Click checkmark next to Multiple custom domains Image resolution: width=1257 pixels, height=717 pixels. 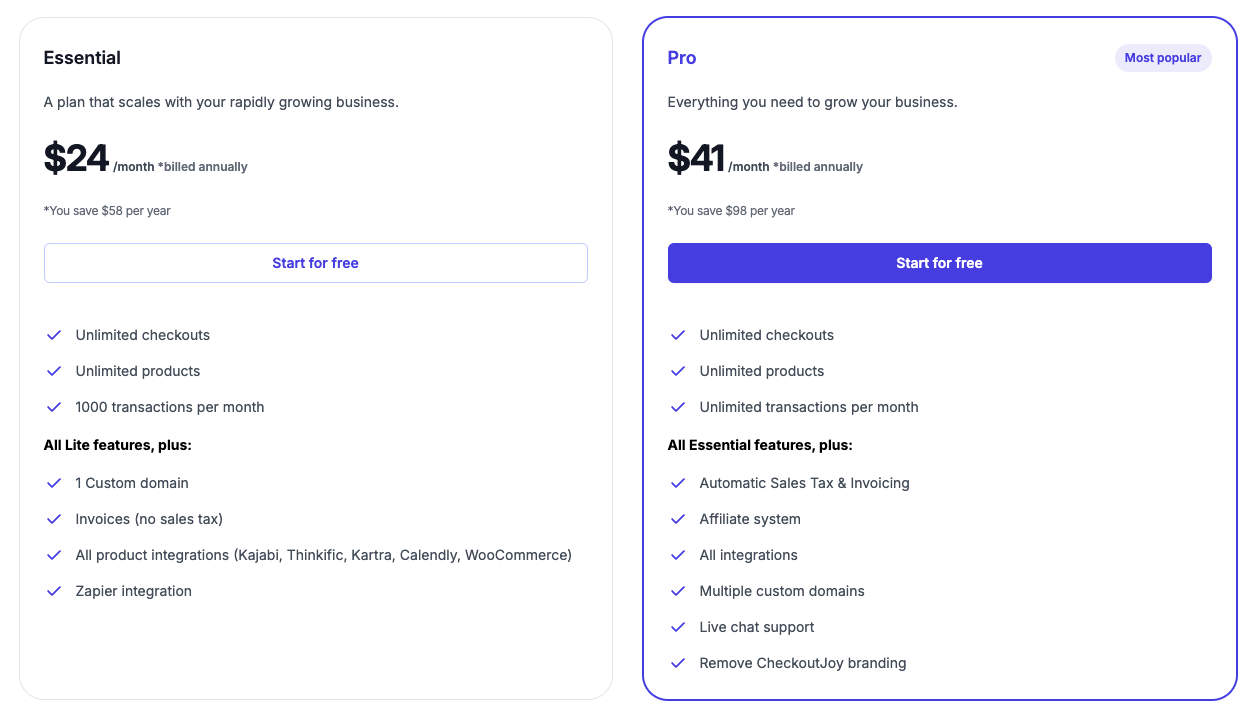[x=678, y=591]
